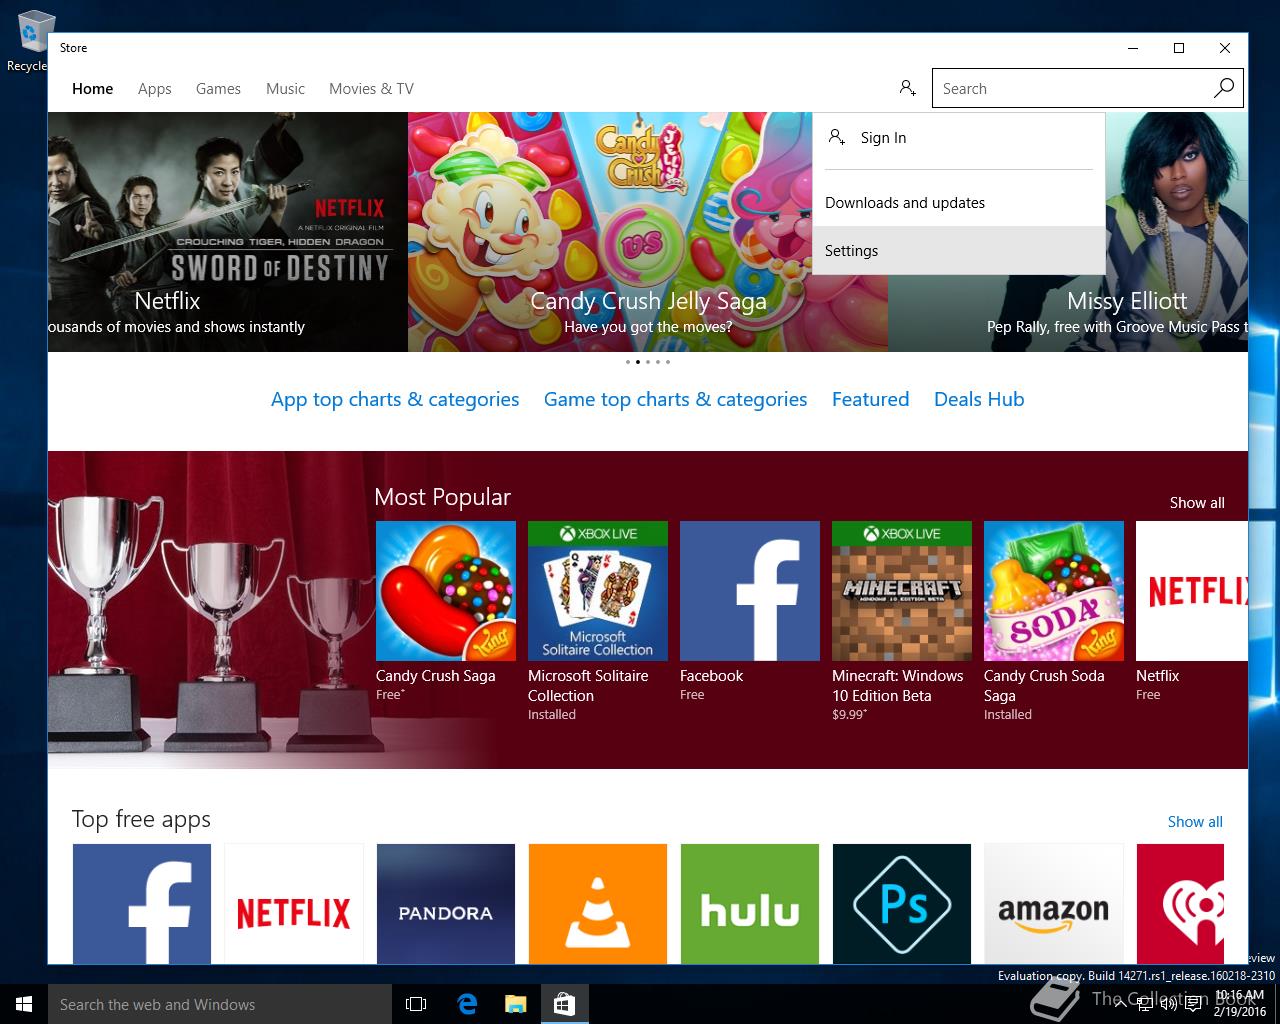
Task: Switch to the Apps tab
Action: [155, 88]
